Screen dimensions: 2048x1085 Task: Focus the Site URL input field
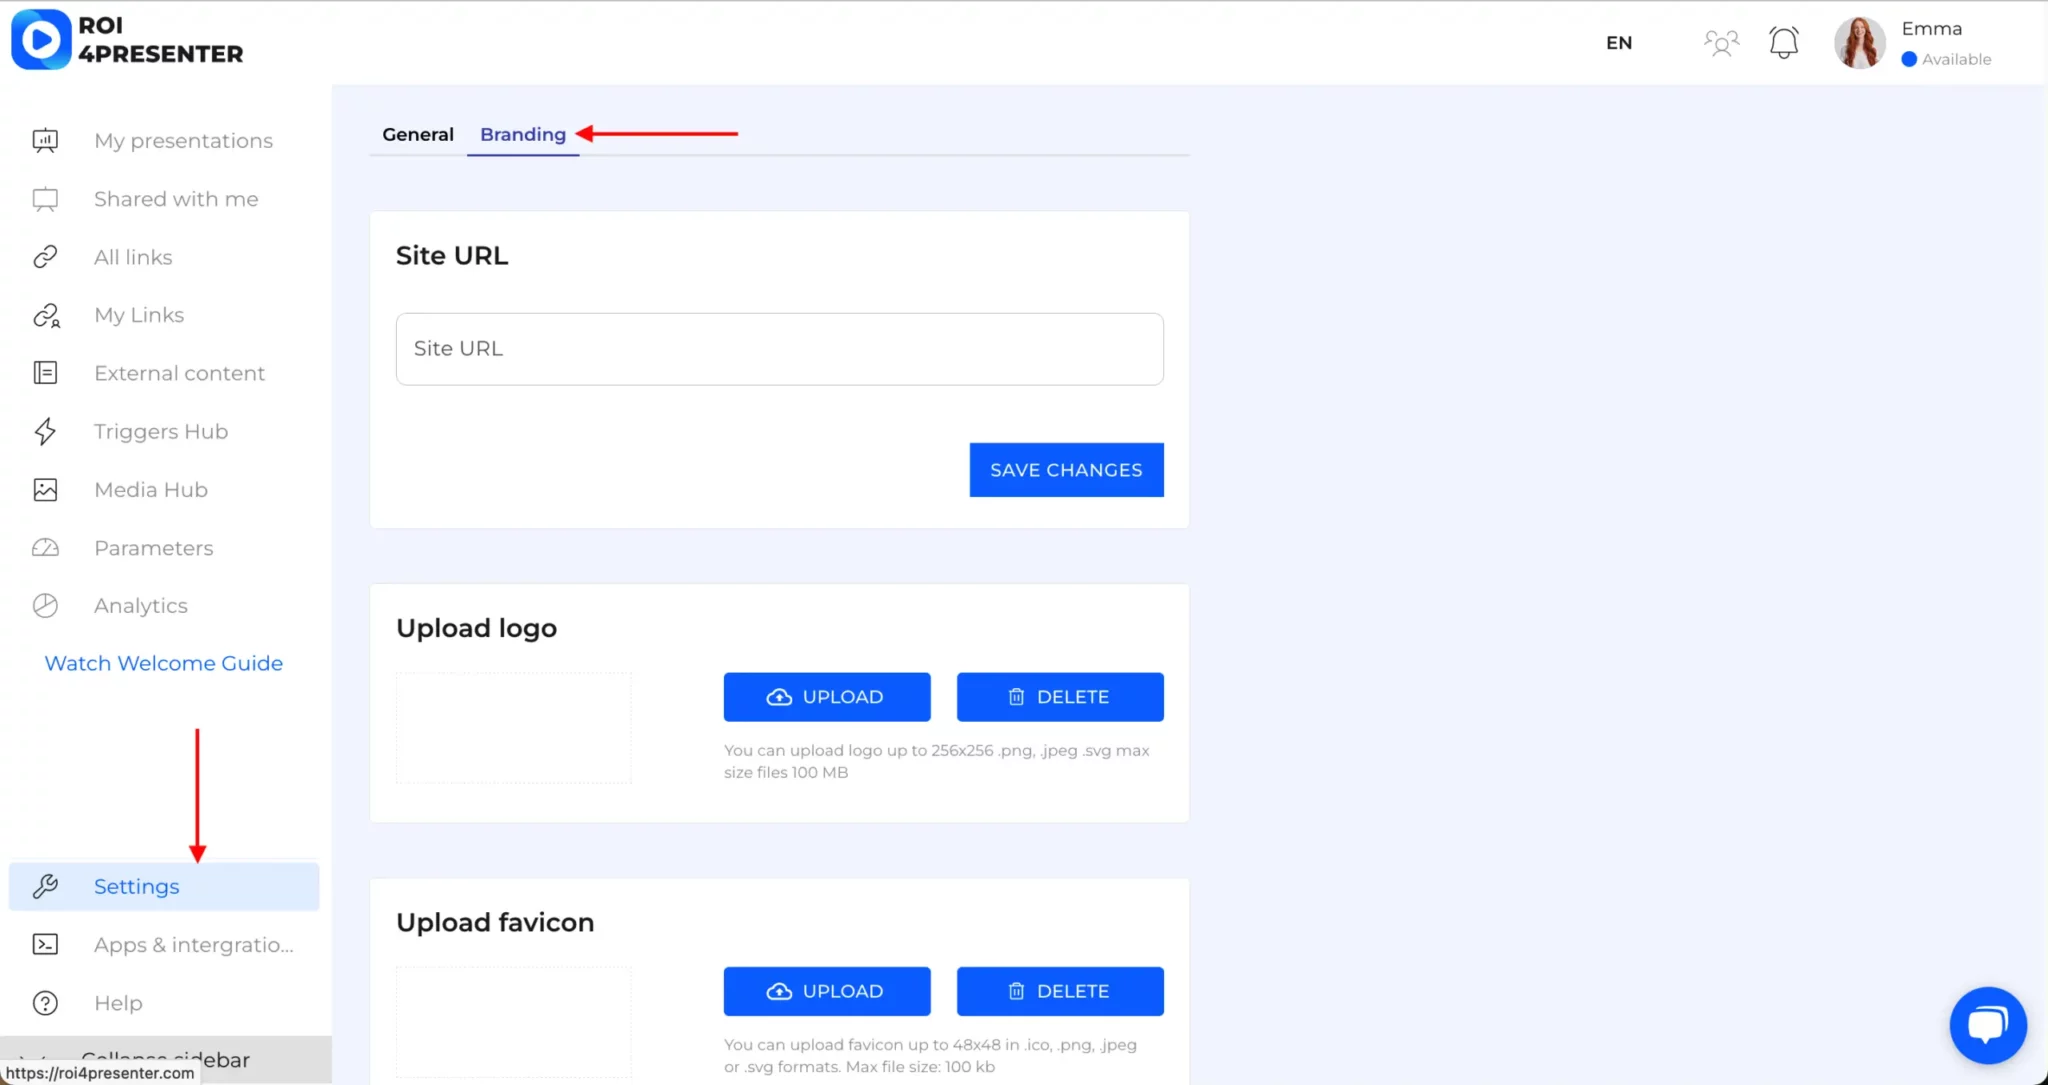coord(779,349)
